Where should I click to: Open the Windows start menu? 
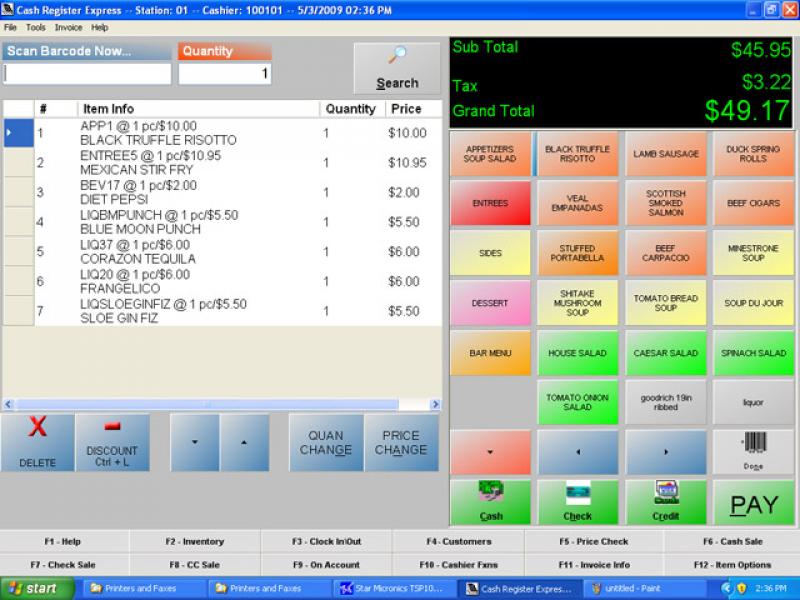[37, 588]
